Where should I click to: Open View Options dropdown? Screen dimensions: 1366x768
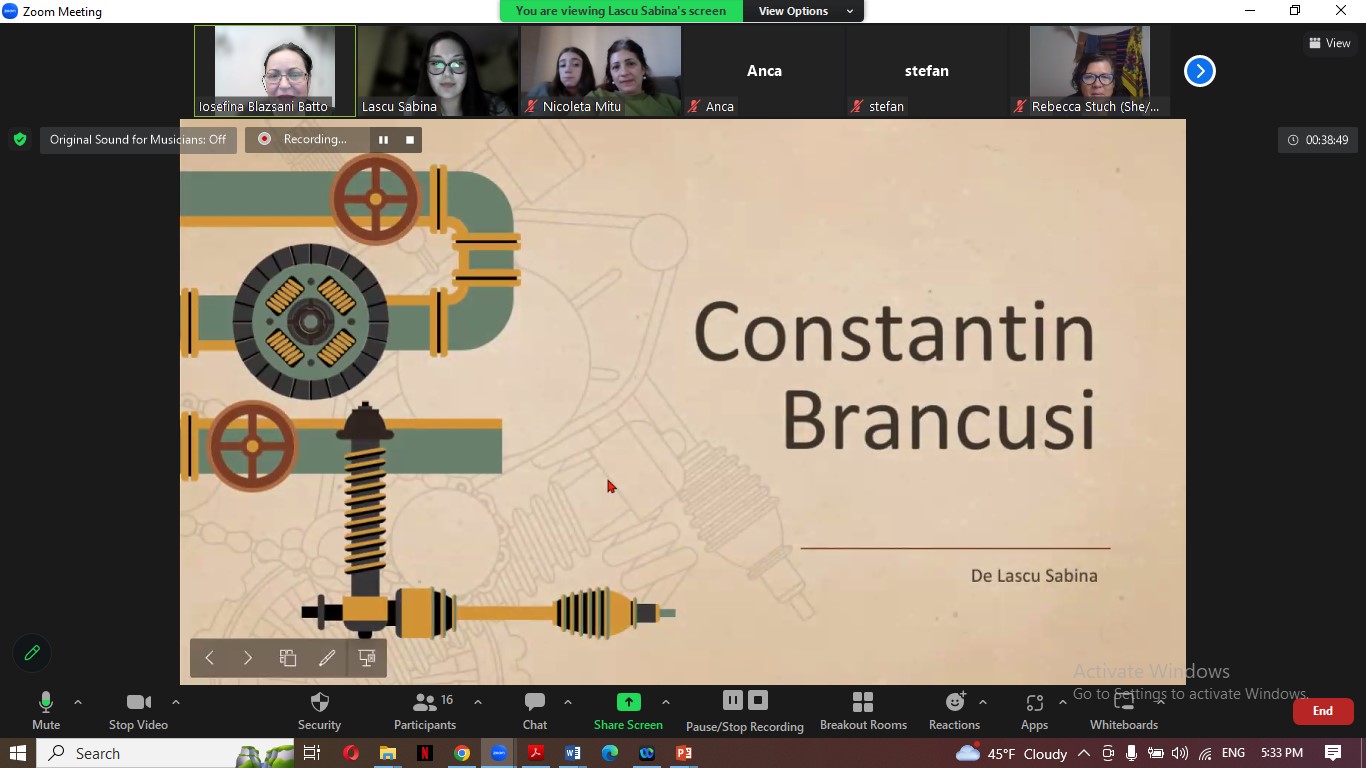click(x=805, y=11)
